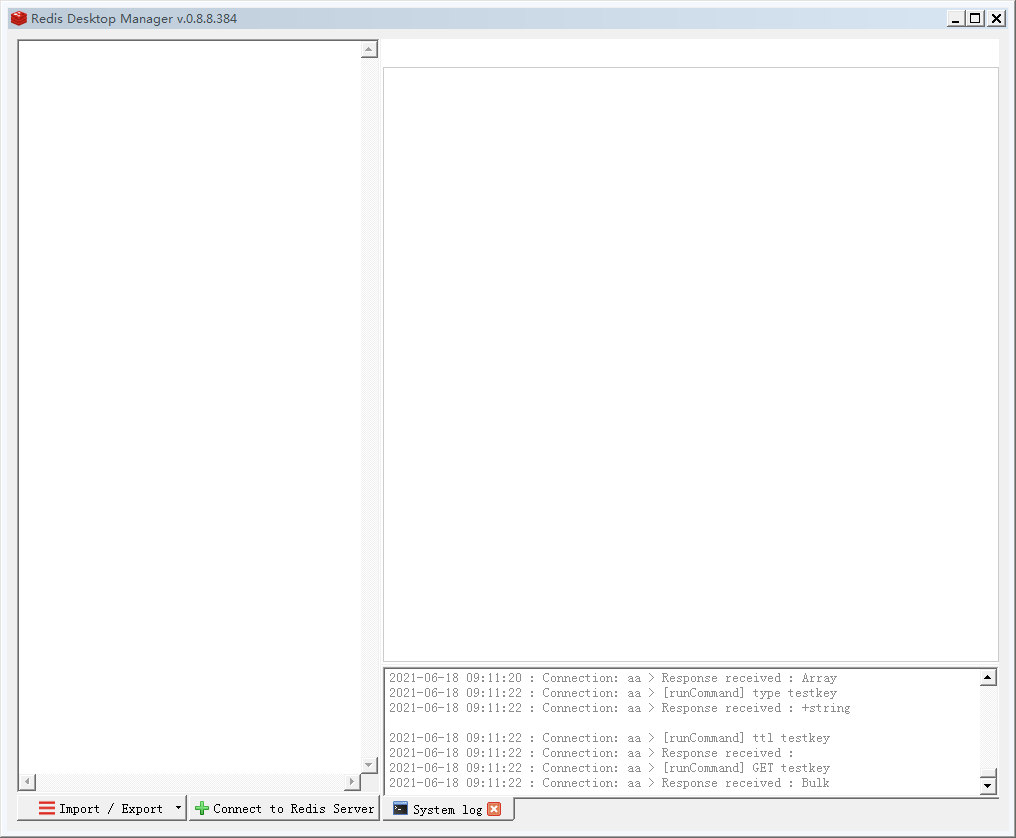Screen dimensions: 1016x838
Task: Close the System log tab
Action: click(x=494, y=809)
